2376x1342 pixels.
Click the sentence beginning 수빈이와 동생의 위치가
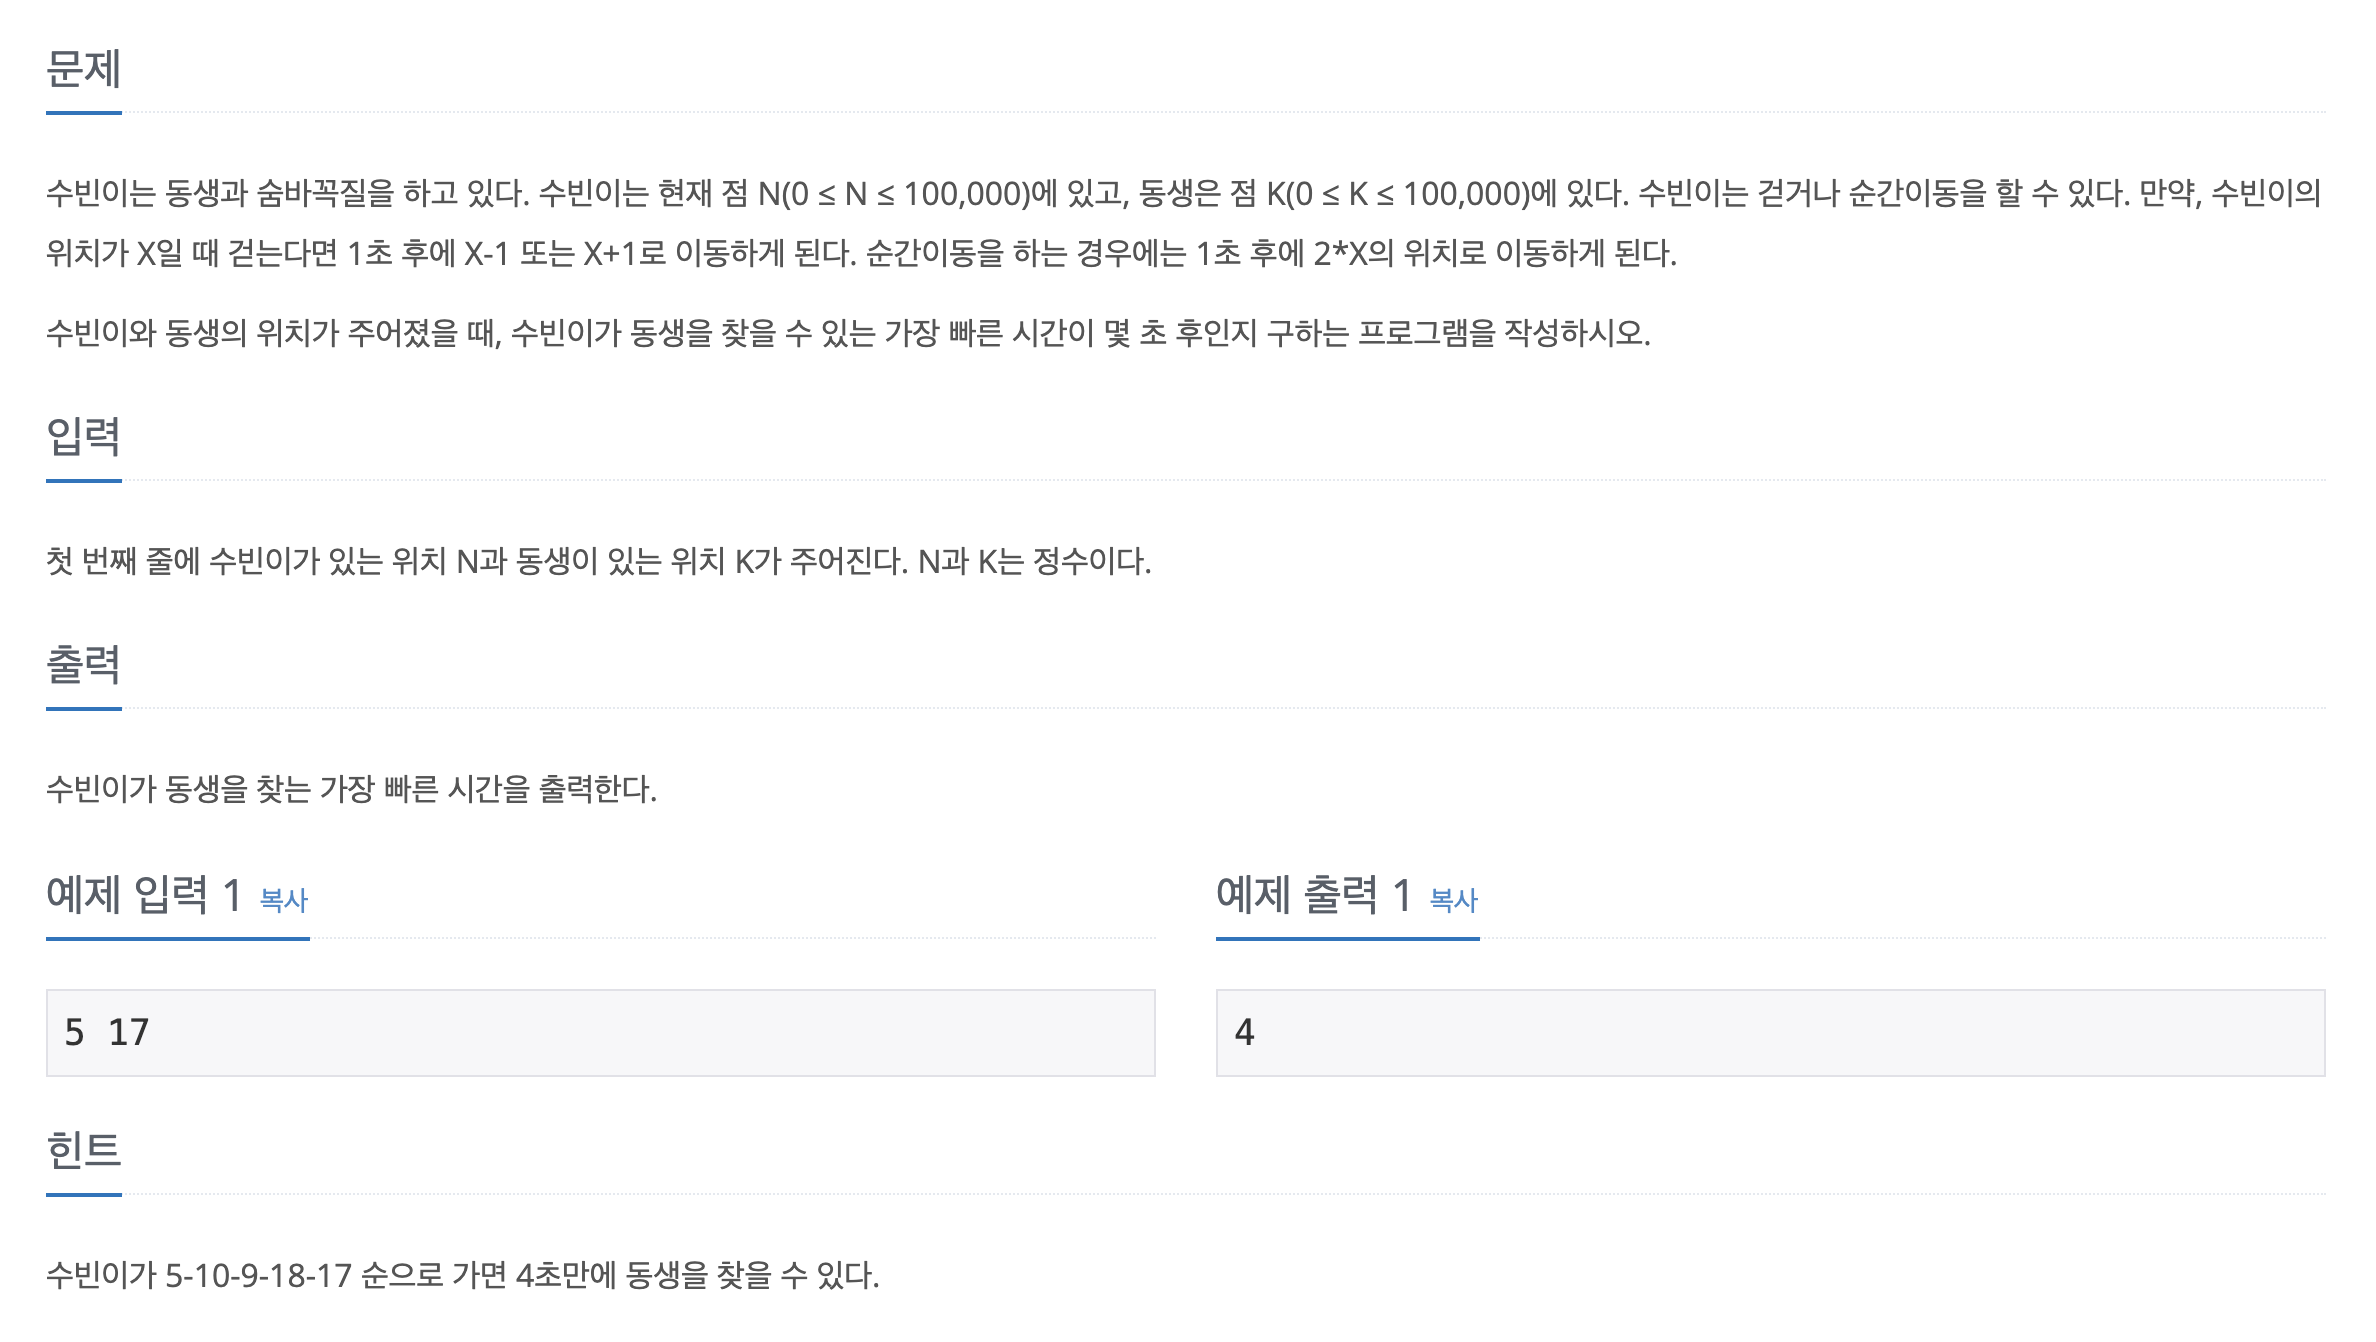[x=848, y=333]
